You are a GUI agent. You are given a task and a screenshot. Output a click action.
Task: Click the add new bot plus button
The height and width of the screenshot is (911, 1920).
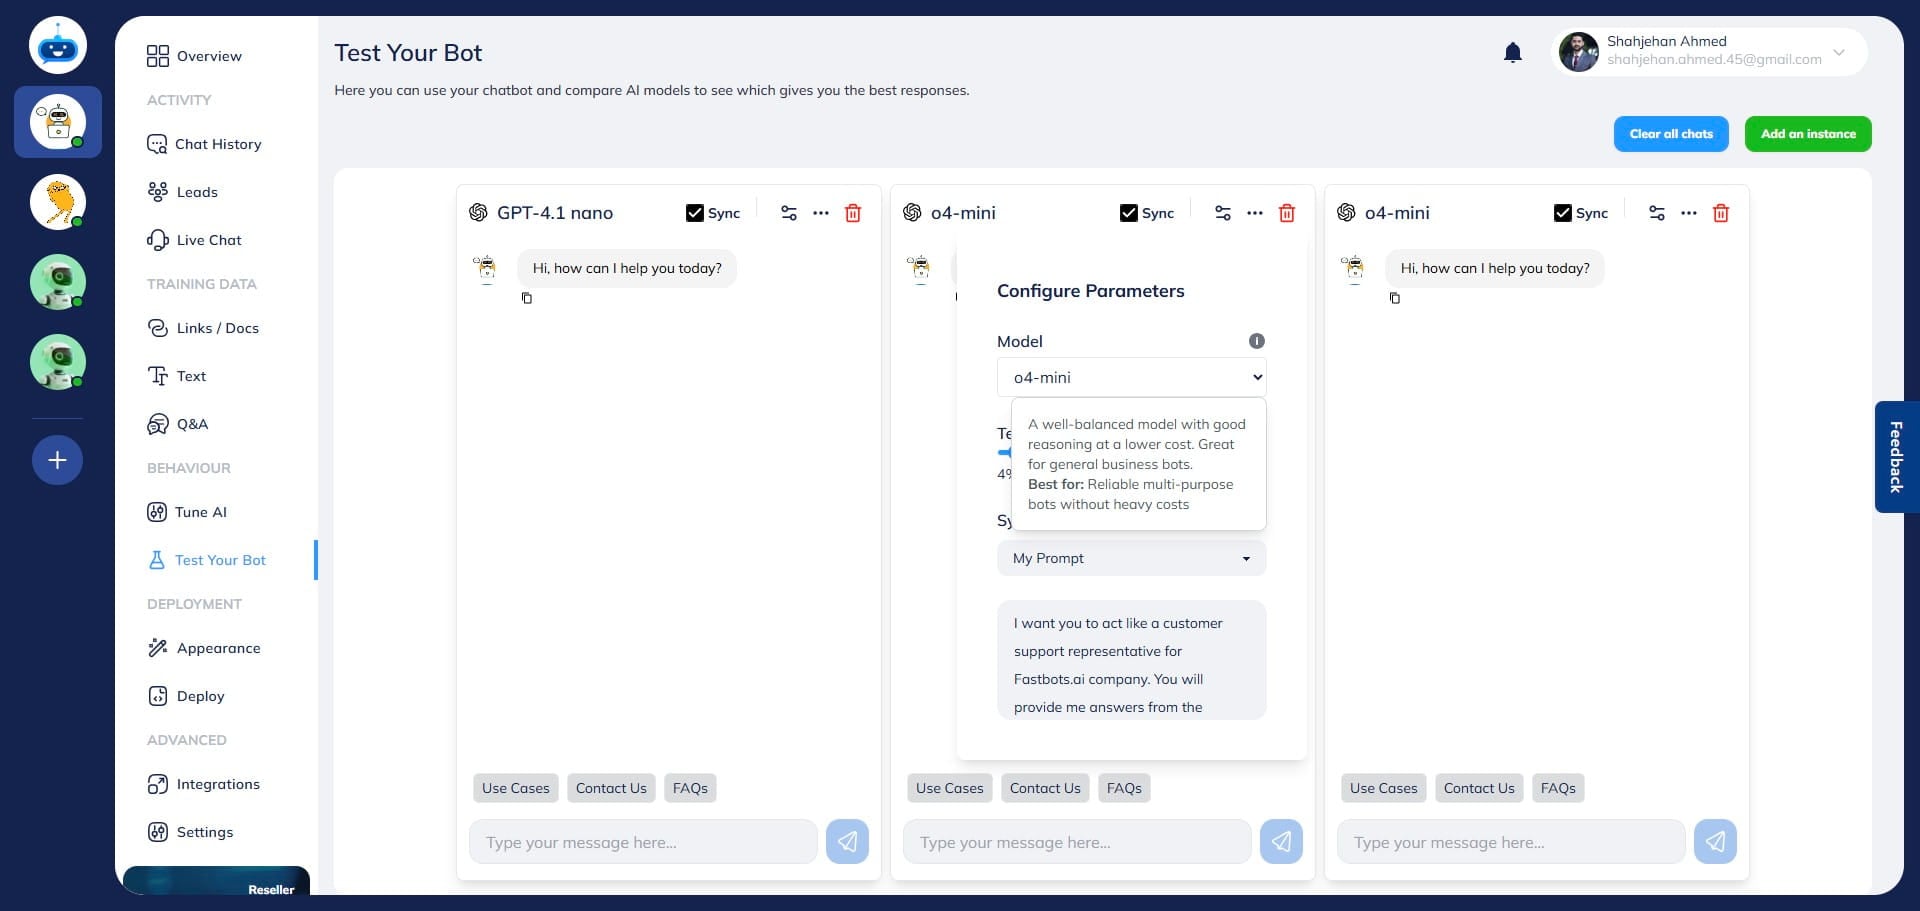click(57, 460)
